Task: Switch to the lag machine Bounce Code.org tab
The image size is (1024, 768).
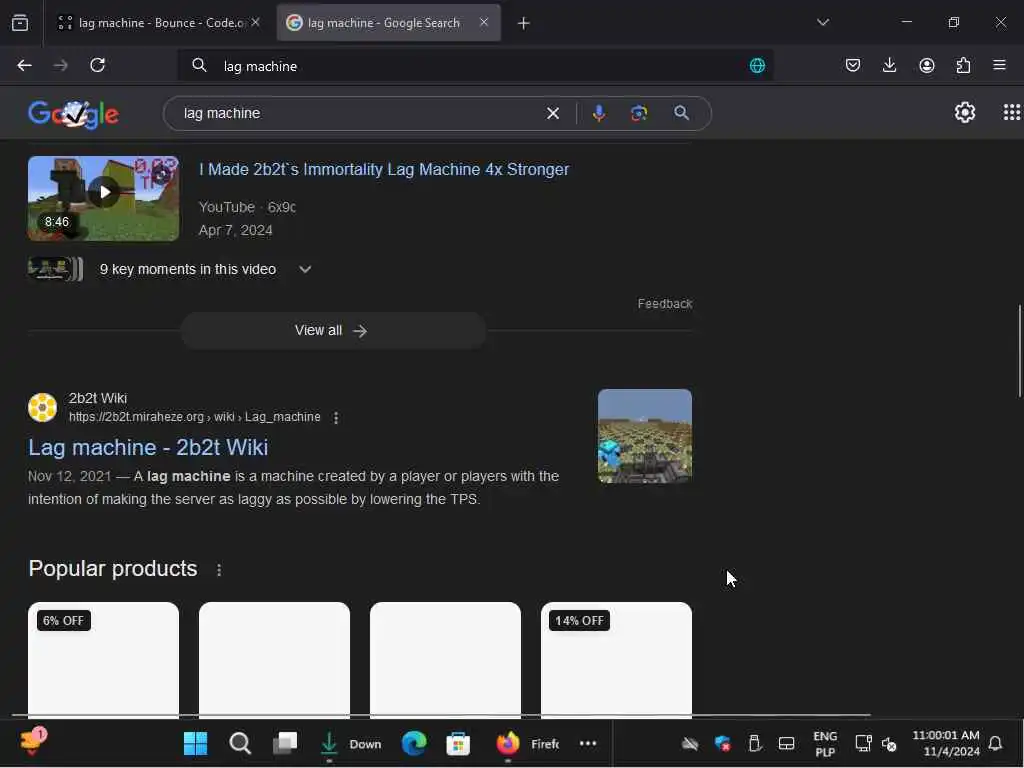Action: tap(160, 23)
